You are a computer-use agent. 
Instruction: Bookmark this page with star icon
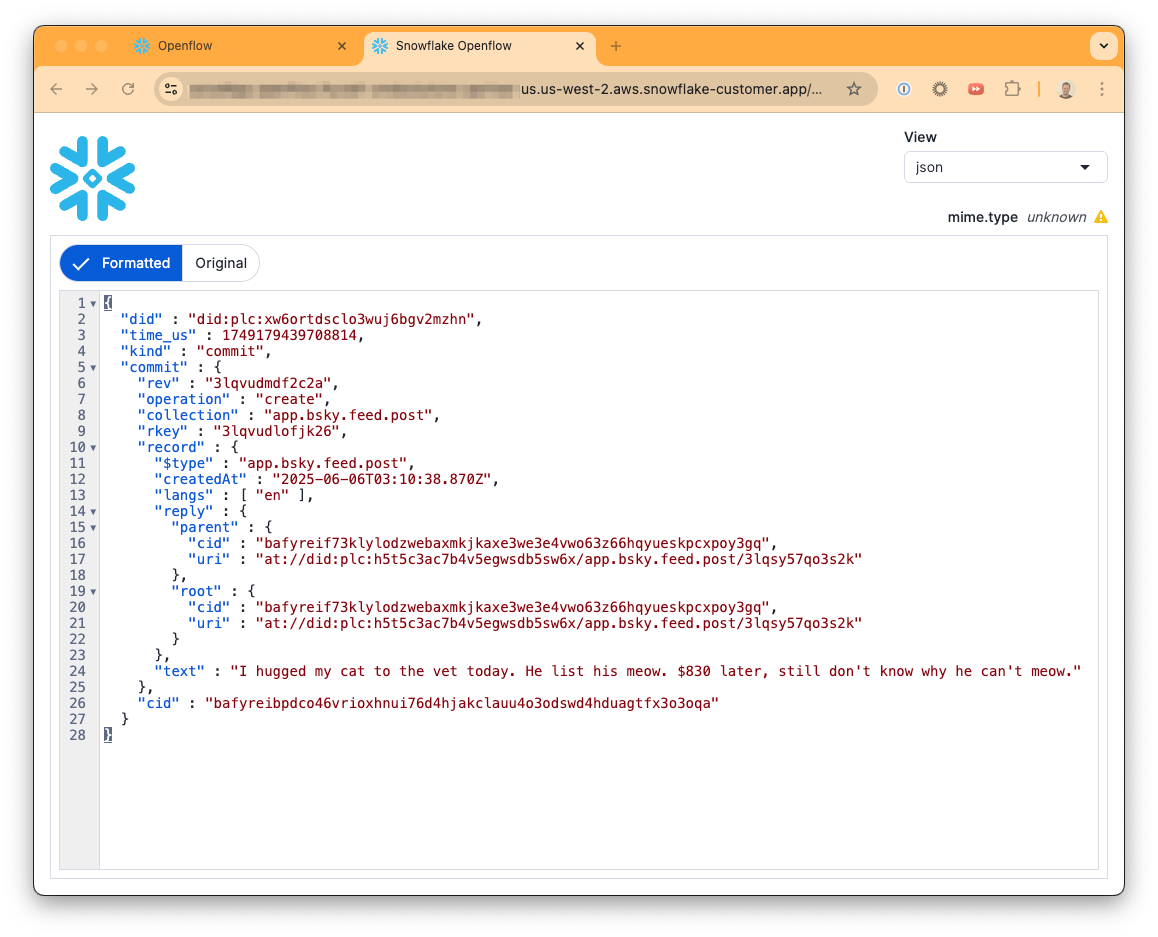[854, 89]
